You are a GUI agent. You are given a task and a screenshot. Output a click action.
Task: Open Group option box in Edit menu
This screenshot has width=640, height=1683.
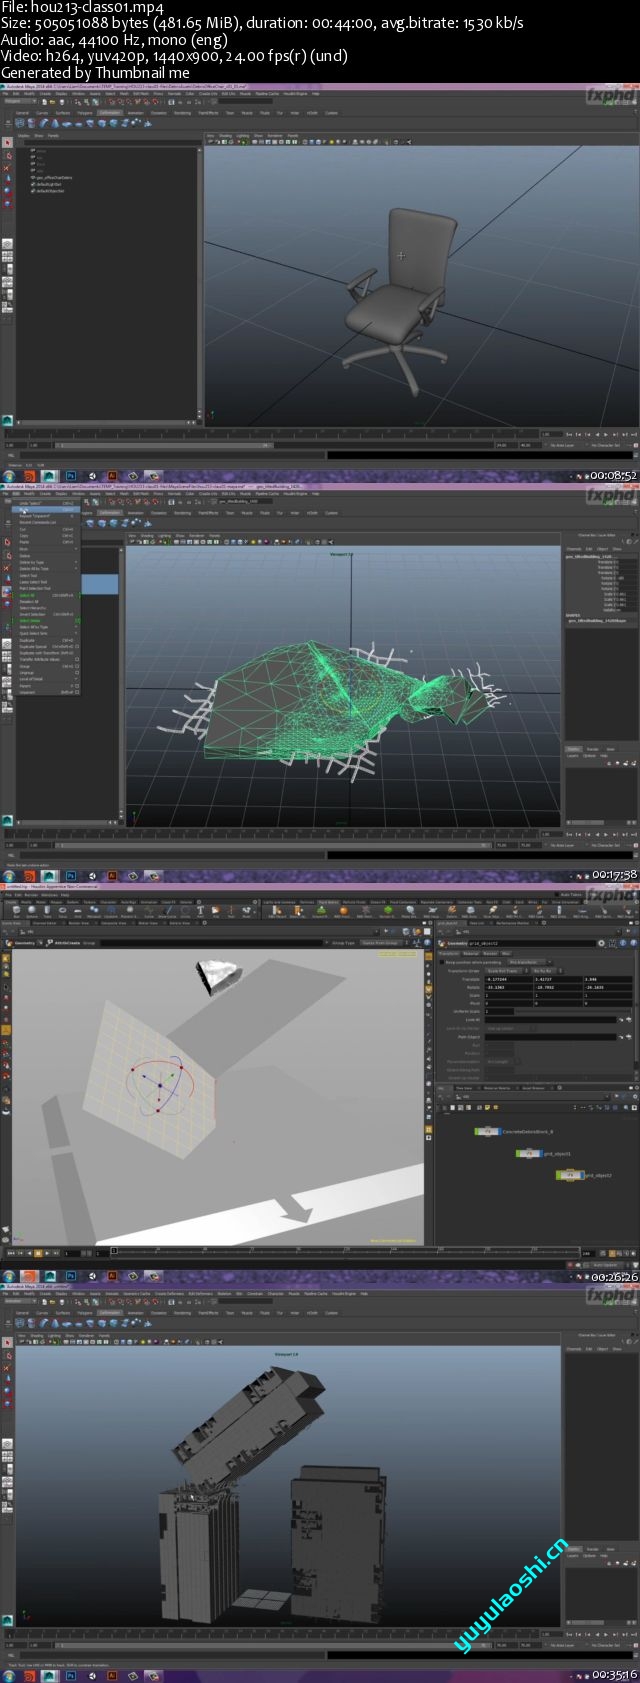tap(78, 666)
